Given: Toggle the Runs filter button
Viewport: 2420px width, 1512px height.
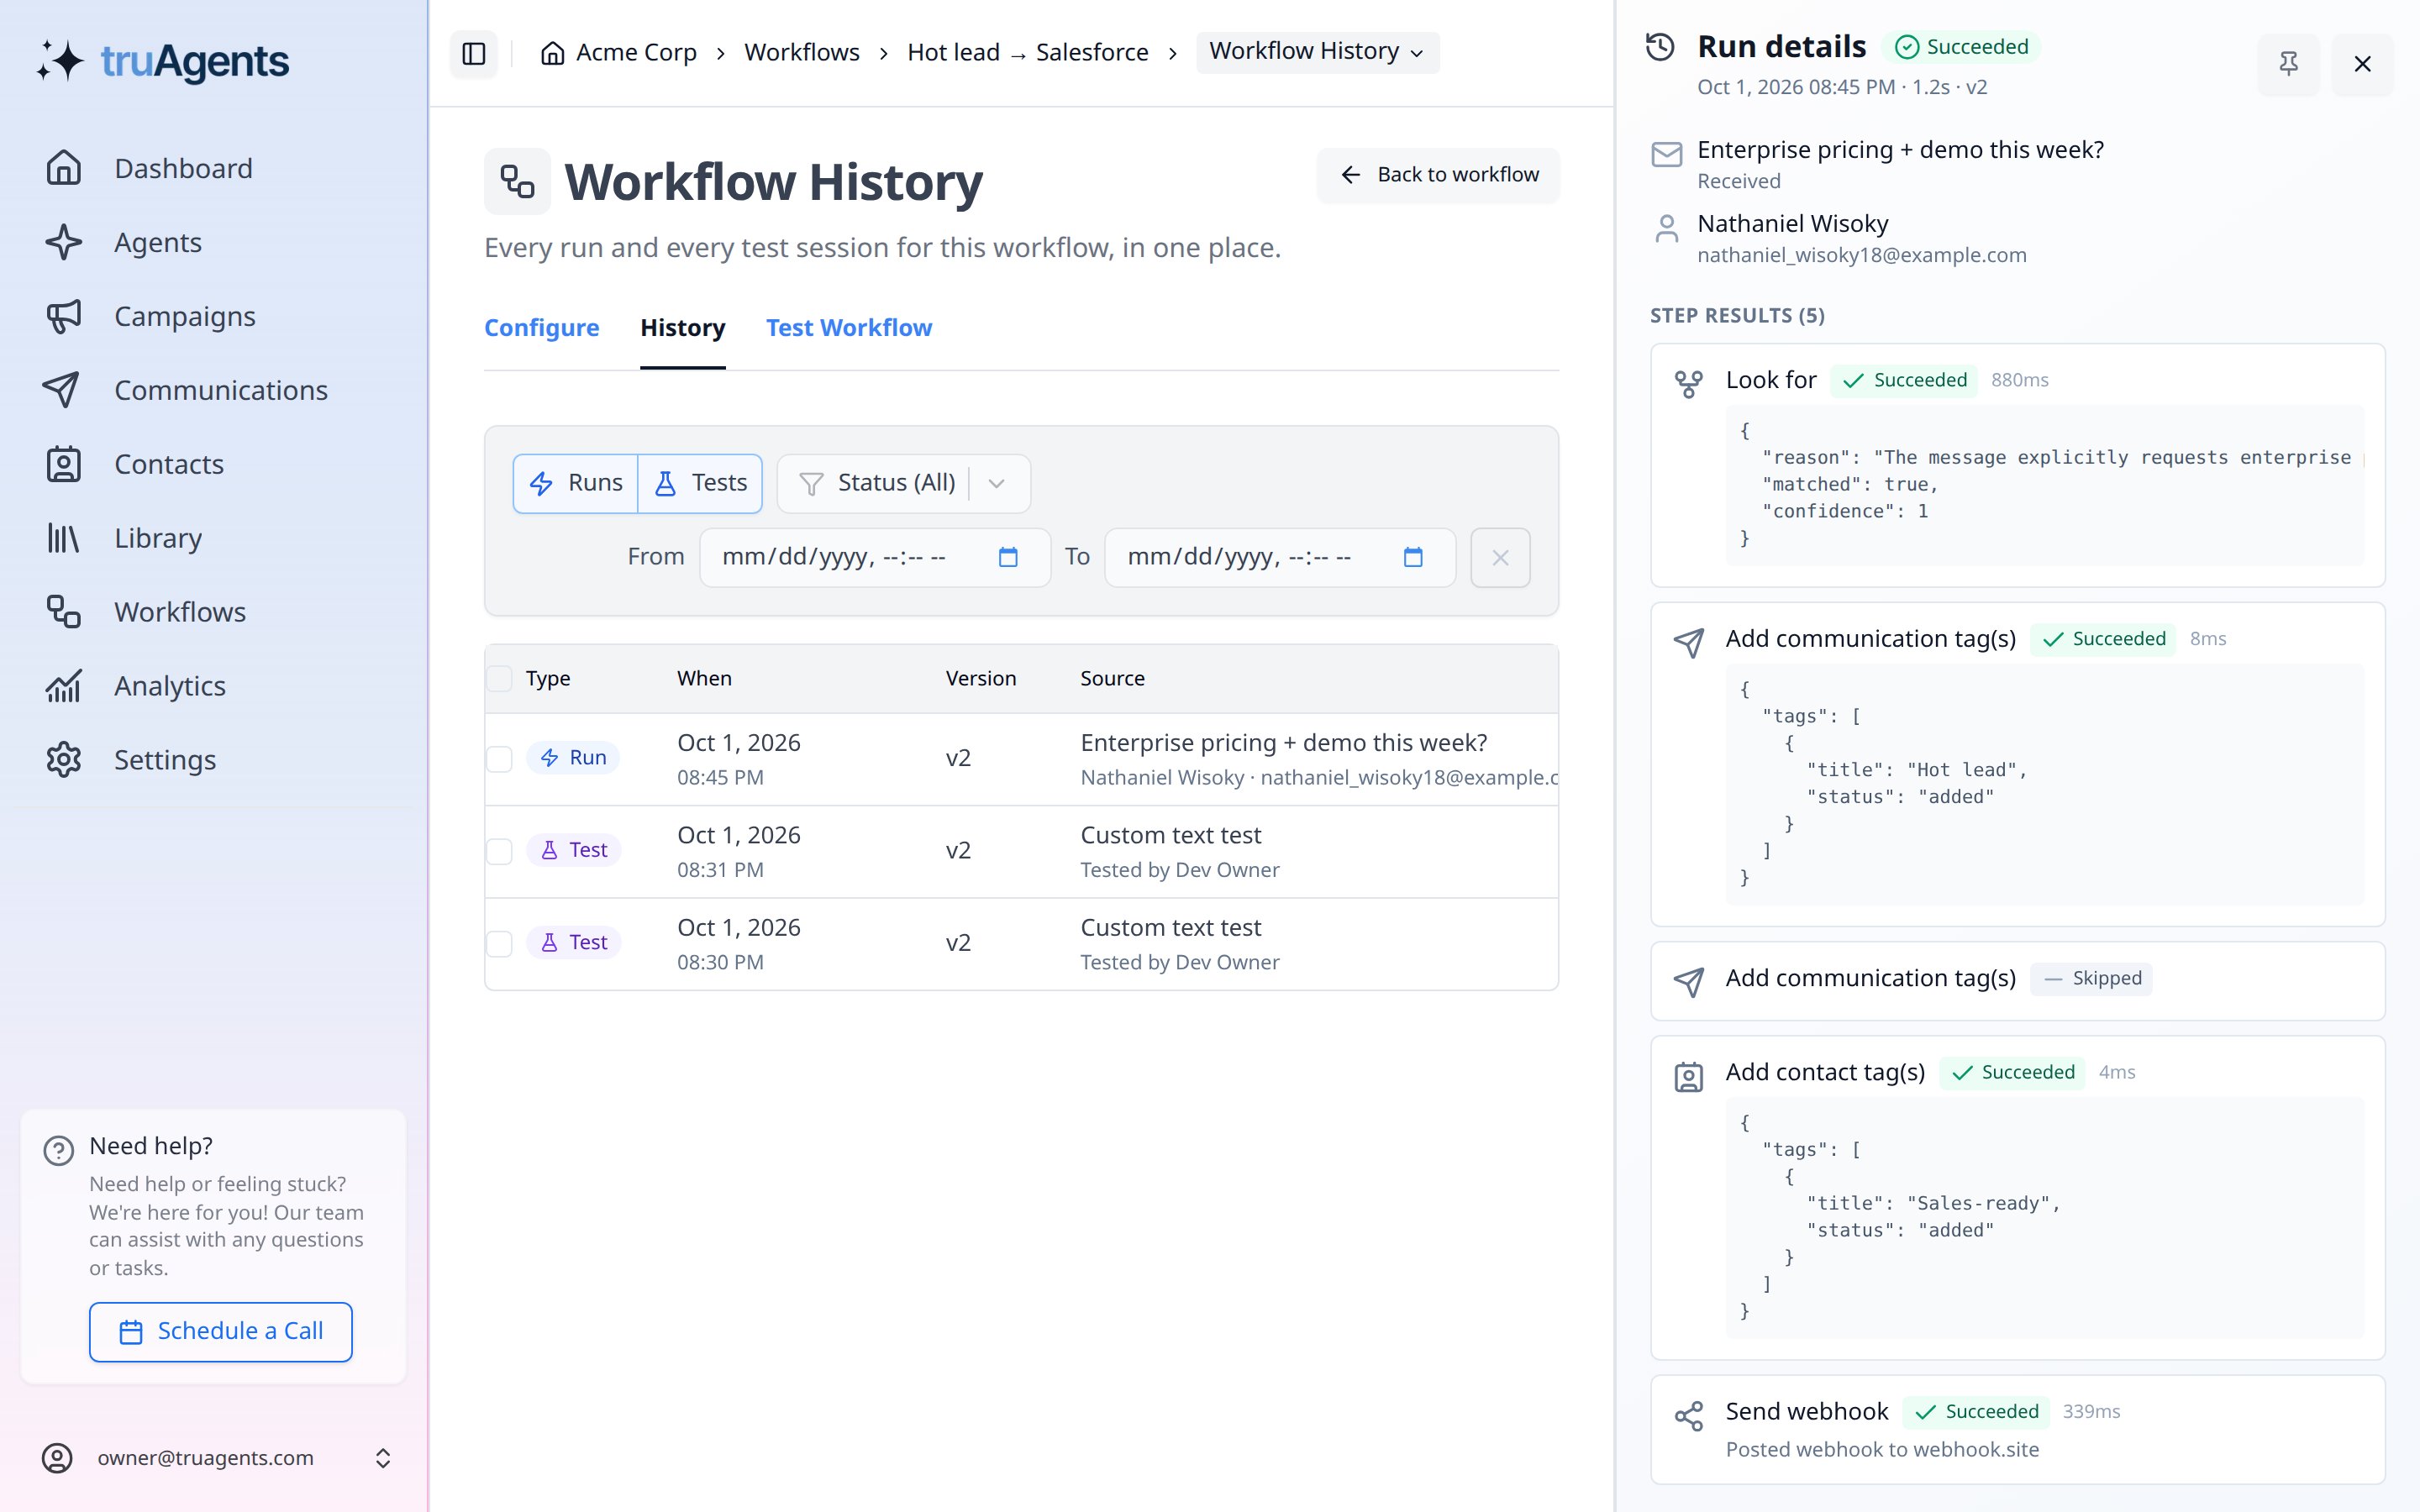Looking at the screenshot, I should [x=576, y=484].
